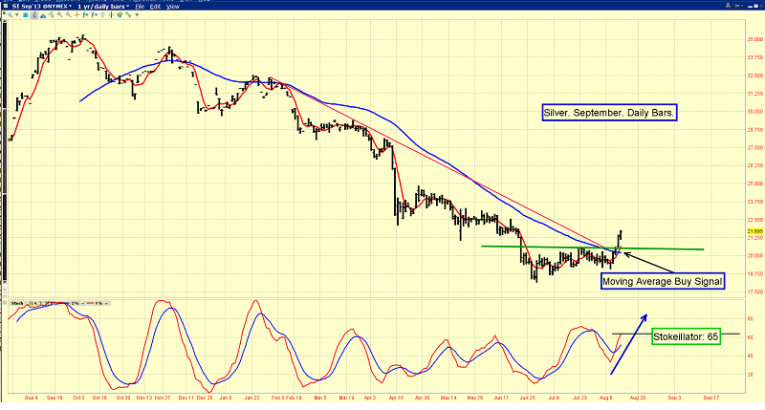Click the pencil drawing icon in toolbar
This screenshot has width=765, height=410.
(x=128, y=15)
